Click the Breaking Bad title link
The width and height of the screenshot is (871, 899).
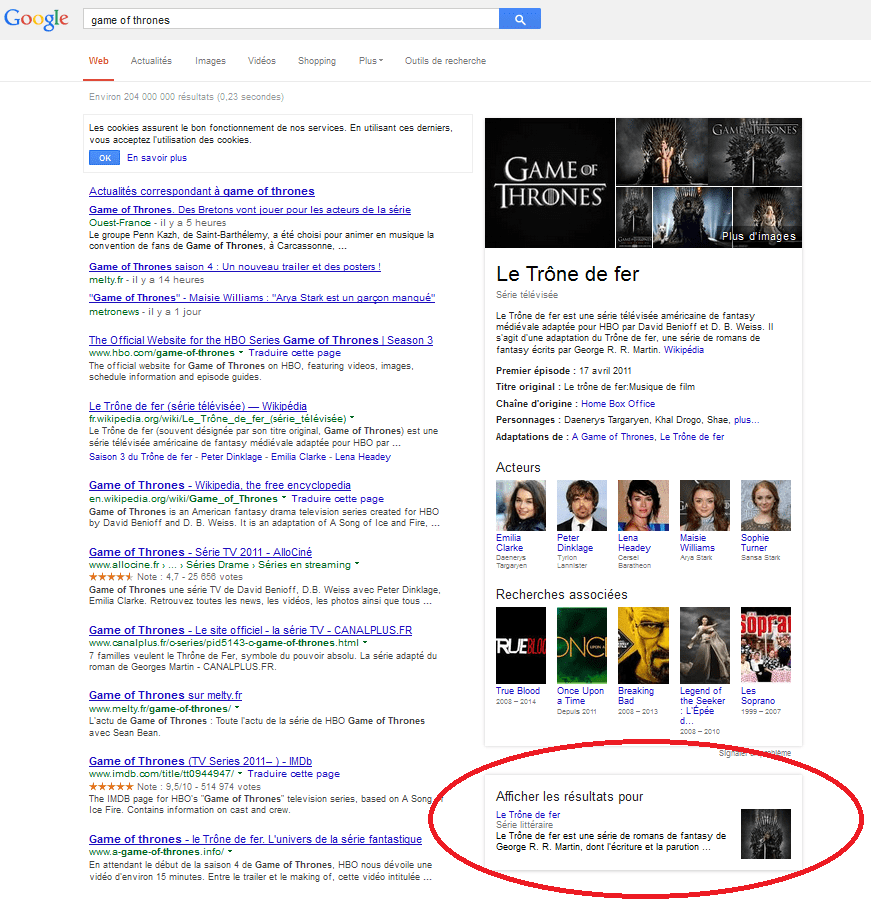[636, 696]
